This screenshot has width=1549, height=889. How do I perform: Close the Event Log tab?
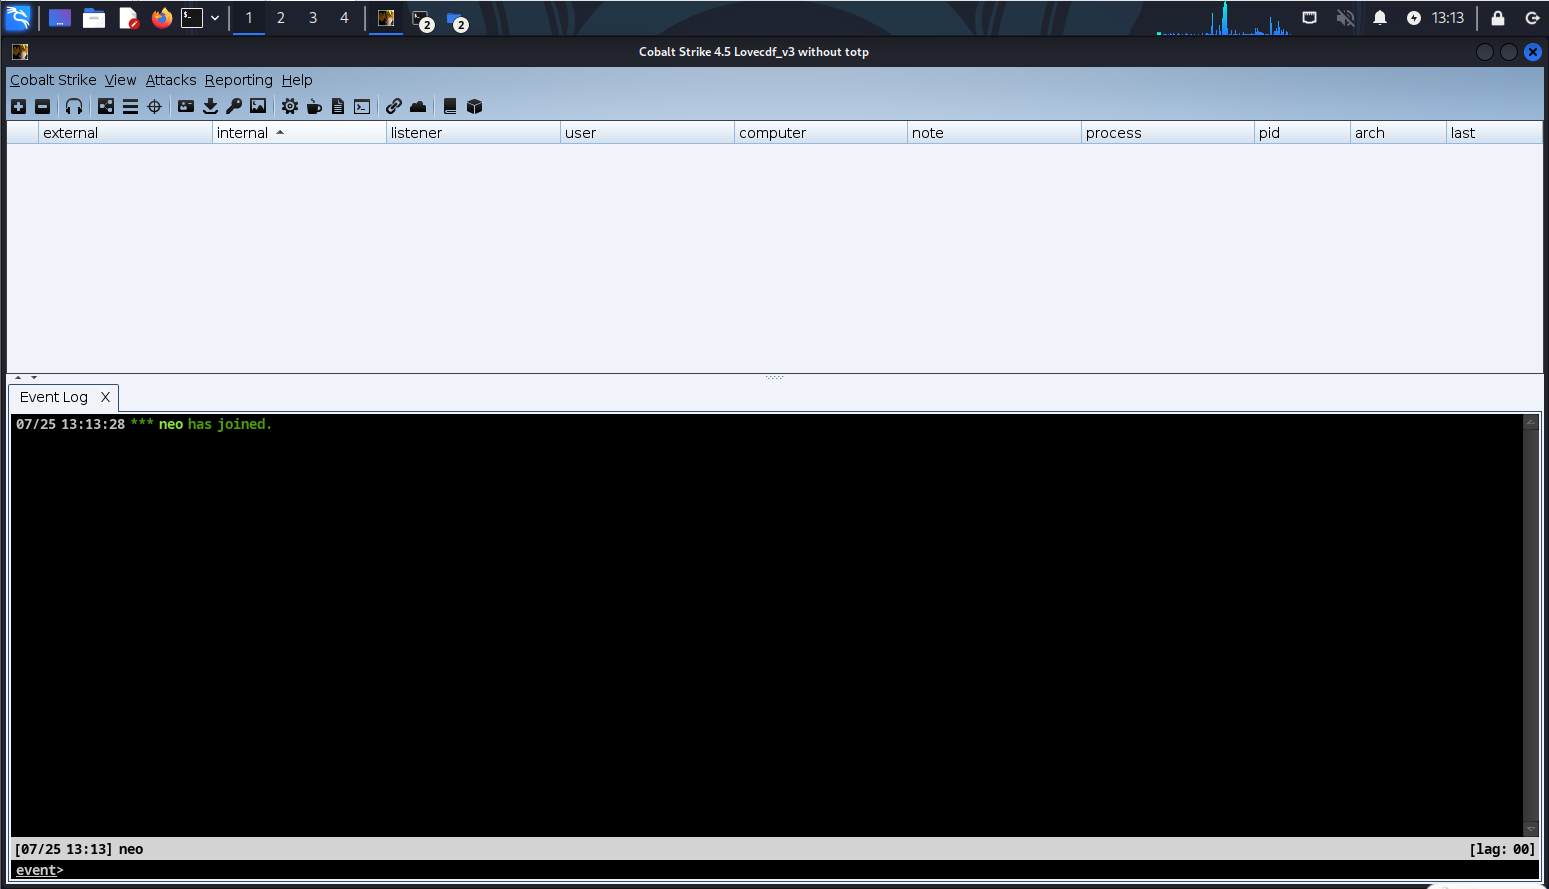click(x=105, y=397)
